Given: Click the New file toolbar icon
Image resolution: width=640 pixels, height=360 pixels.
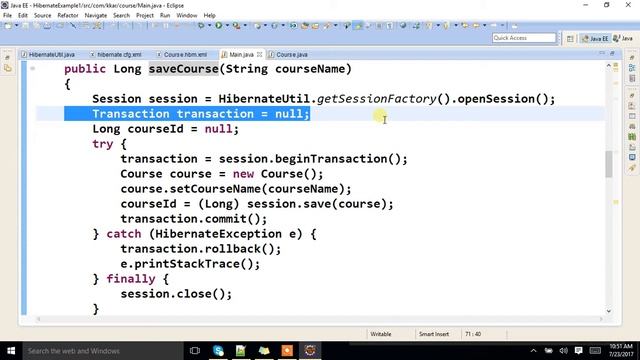Looking at the screenshot, I should click(x=8, y=26).
